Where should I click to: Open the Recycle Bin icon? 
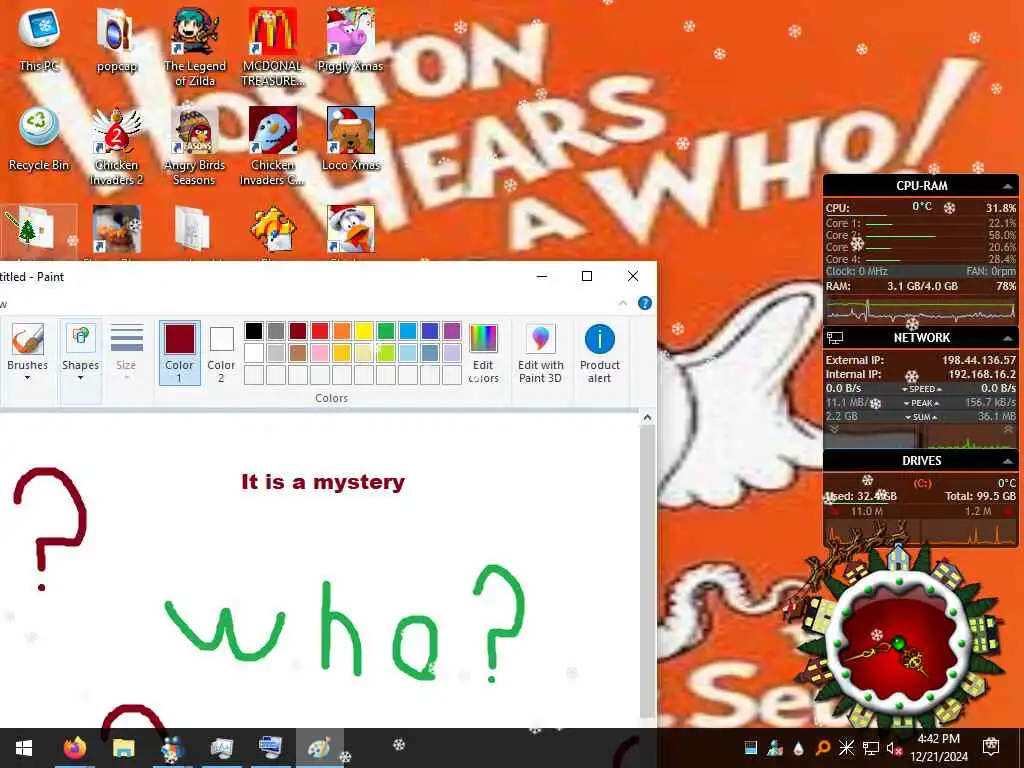[39, 138]
